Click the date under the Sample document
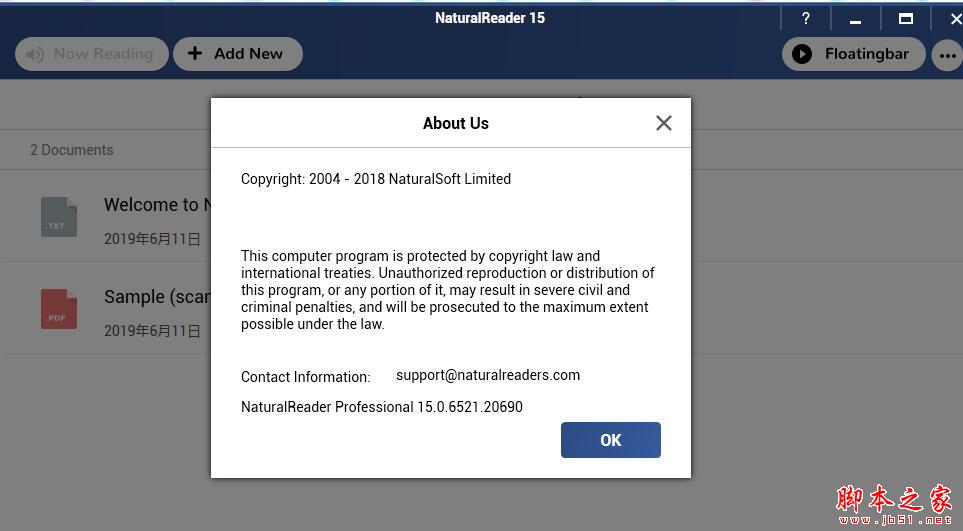Viewport: 963px width, 531px height. (x=152, y=331)
